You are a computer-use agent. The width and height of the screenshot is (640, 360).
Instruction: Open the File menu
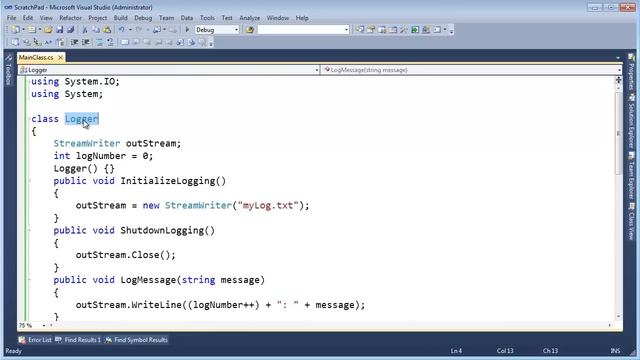[x=11, y=18]
